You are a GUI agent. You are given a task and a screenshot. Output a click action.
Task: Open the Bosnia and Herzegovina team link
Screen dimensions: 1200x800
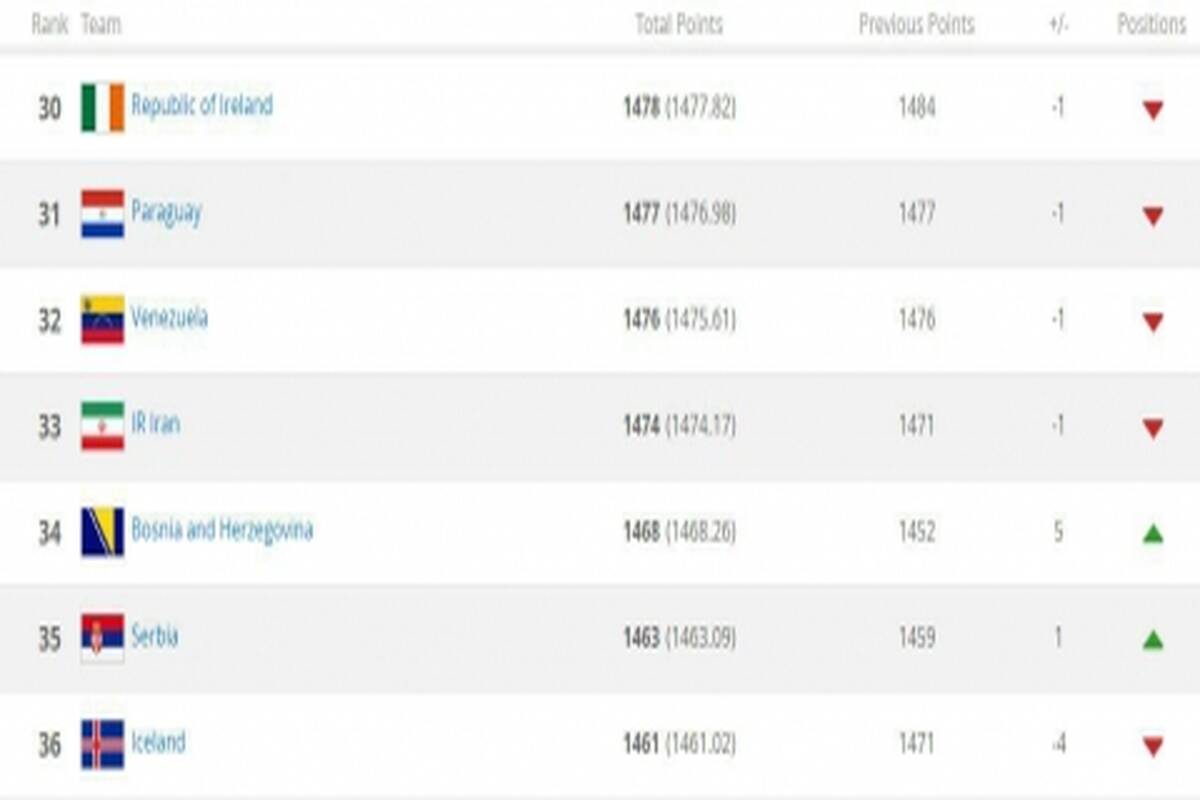pyautogui.click(x=222, y=531)
